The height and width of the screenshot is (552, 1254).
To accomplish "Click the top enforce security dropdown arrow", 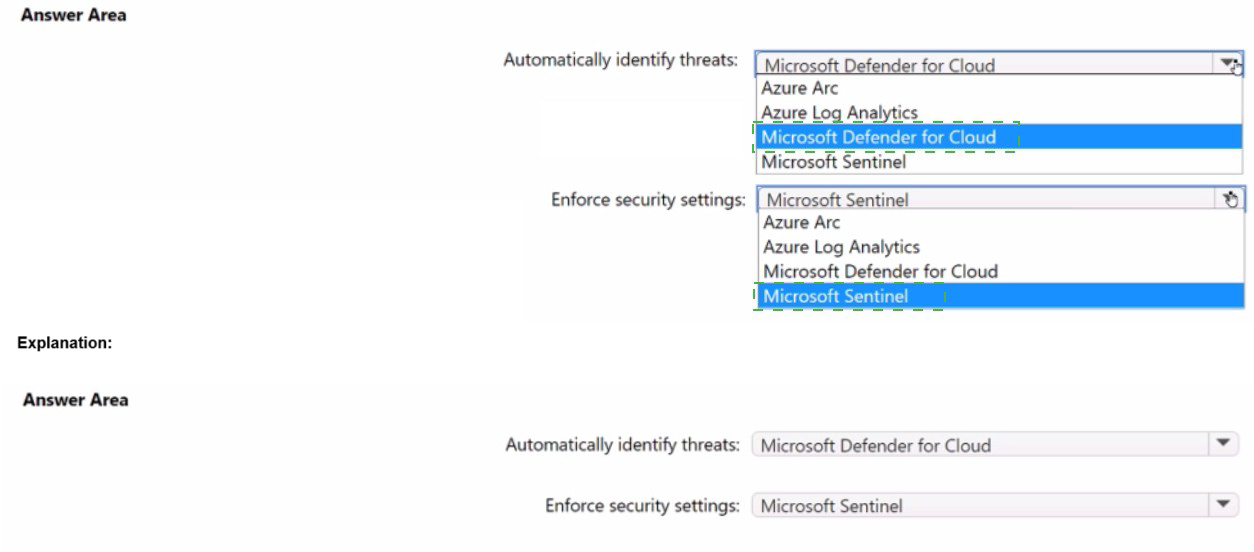I will [1230, 200].
